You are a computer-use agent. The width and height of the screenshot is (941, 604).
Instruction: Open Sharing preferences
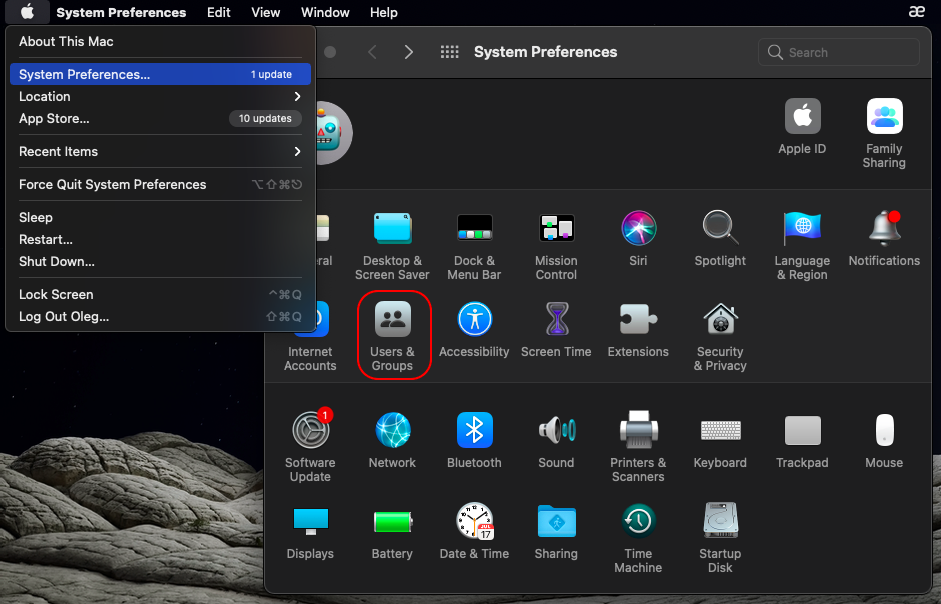pyautogui.click(x=556, y=531)
